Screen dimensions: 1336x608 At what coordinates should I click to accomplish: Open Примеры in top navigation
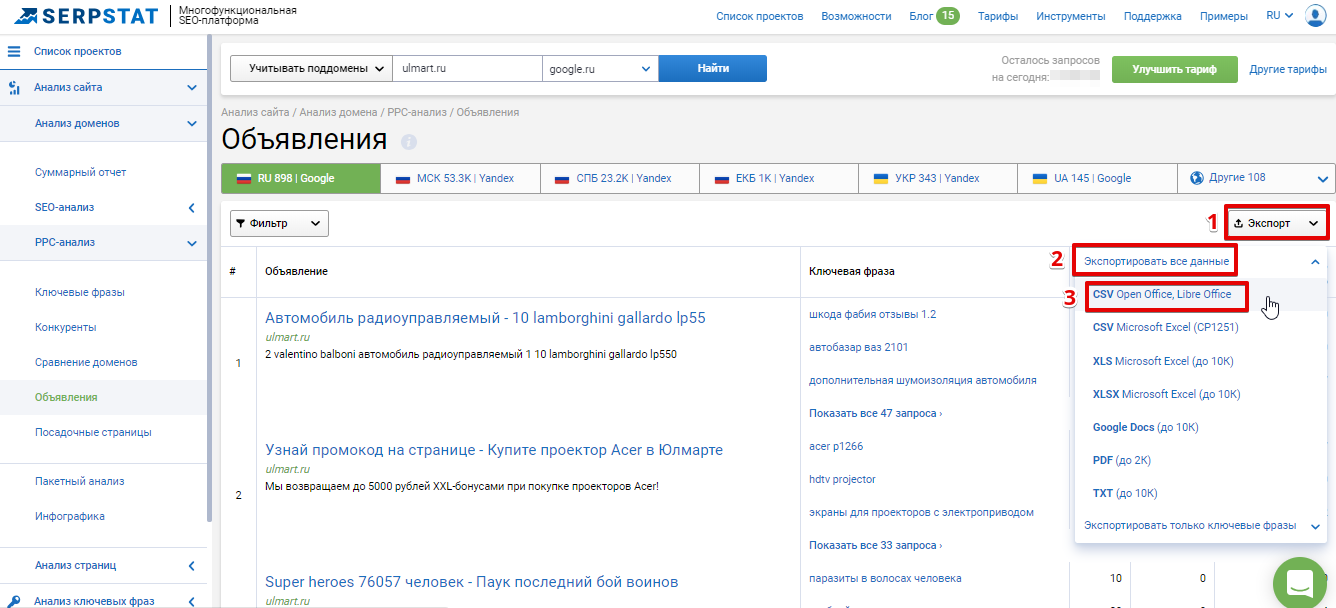click(1224, 17)
